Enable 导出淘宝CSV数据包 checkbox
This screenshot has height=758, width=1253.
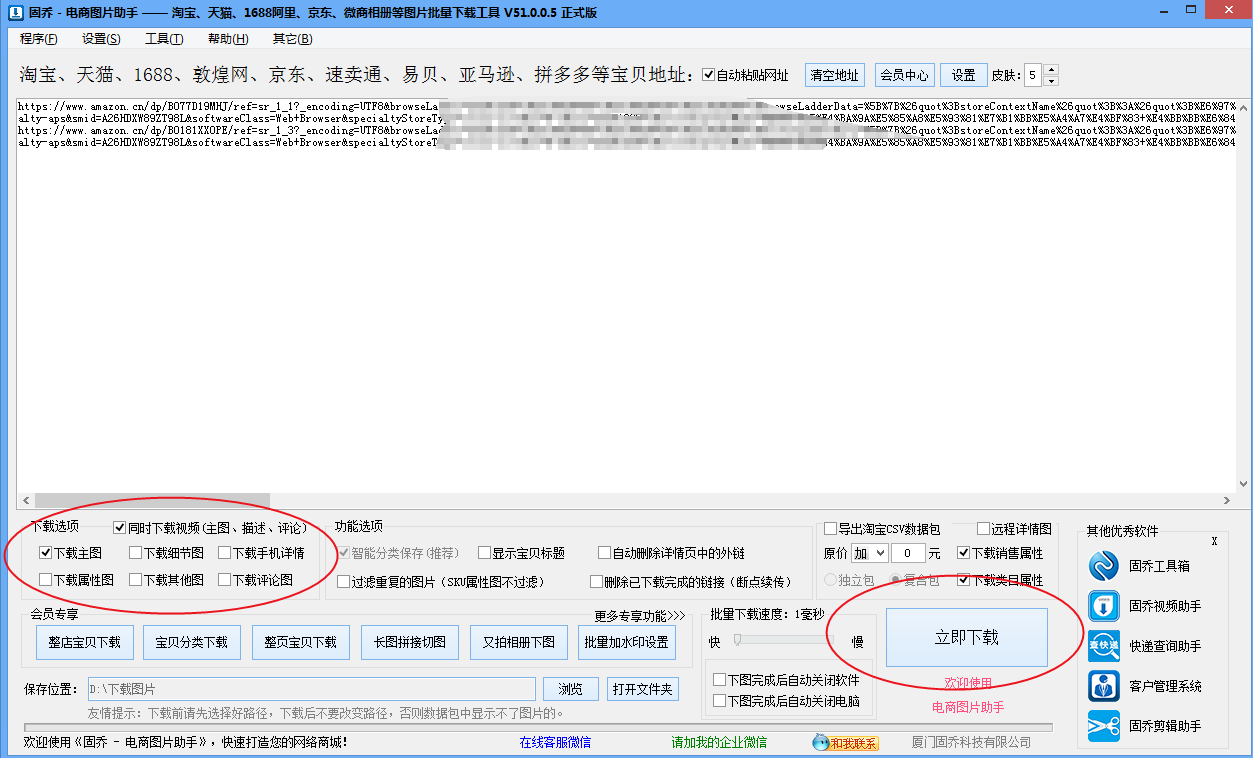[x=830, y=528]
